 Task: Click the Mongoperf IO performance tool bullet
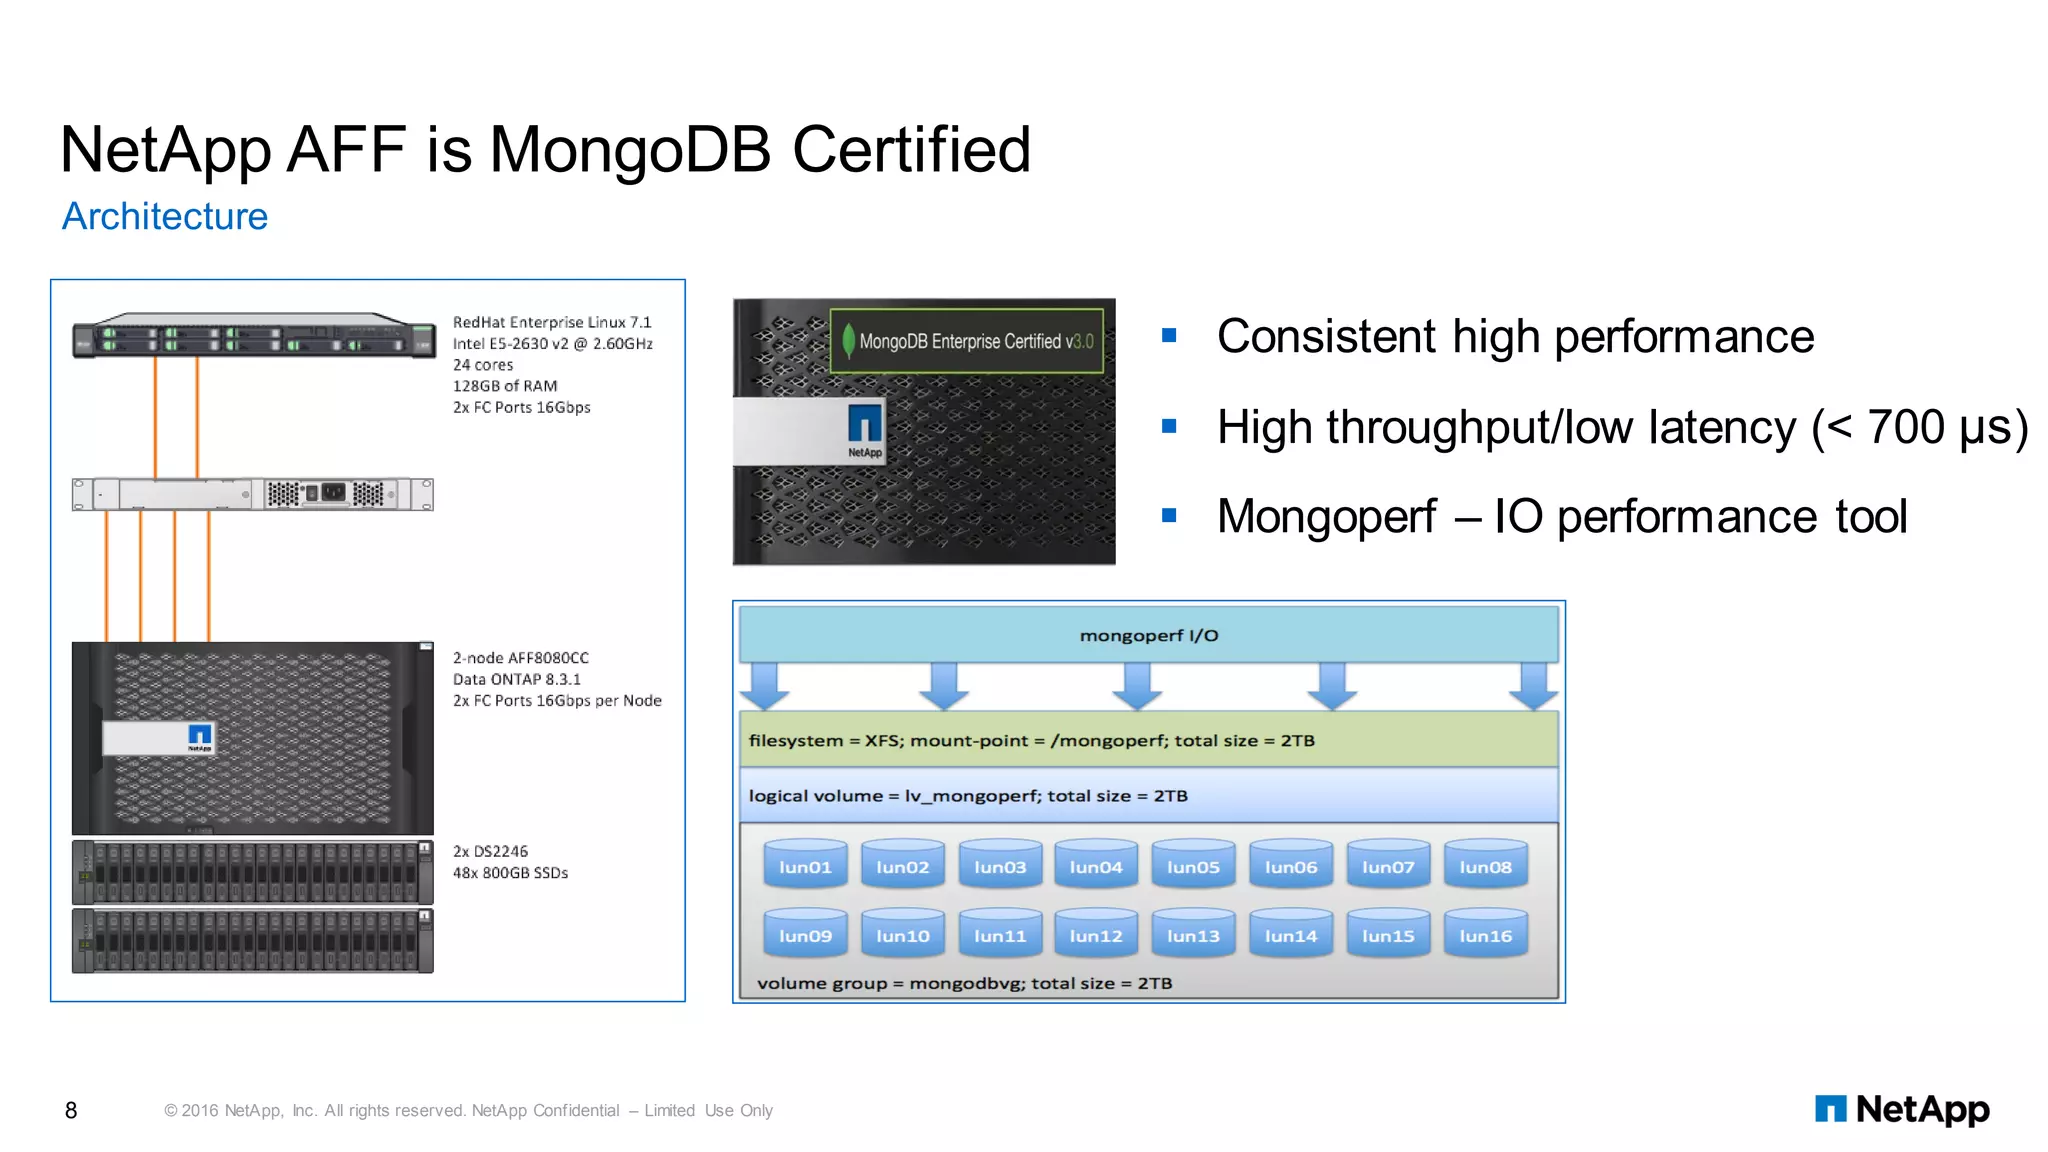[1562, 517]
